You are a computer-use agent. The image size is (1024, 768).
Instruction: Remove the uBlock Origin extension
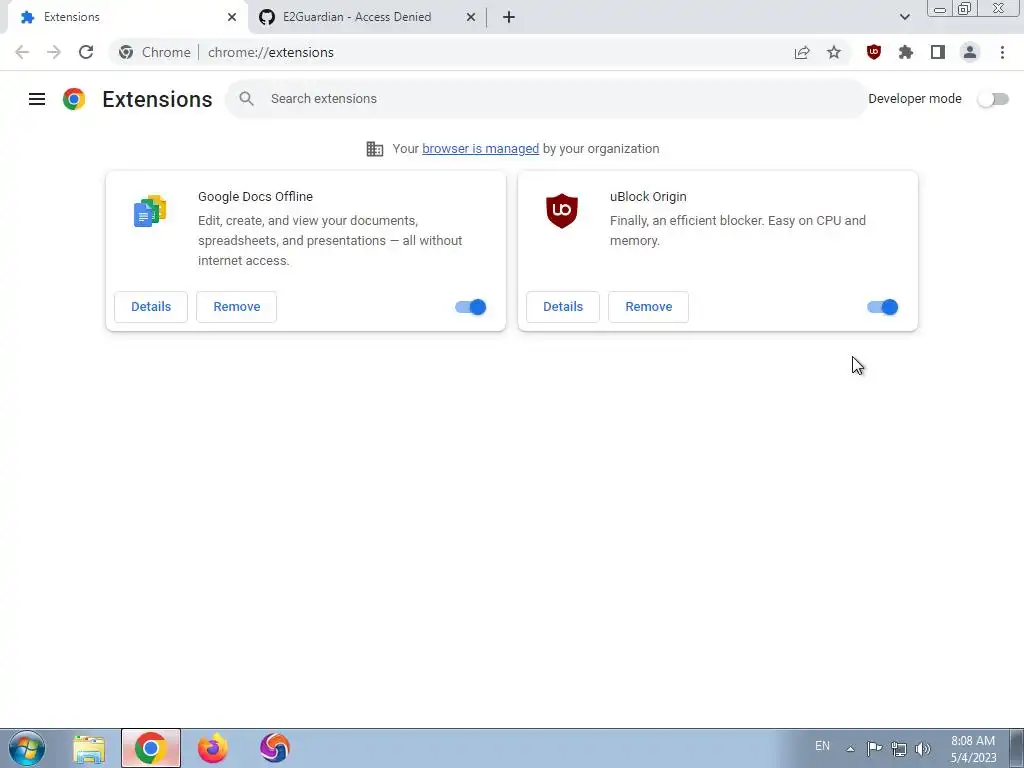[648, 307]
